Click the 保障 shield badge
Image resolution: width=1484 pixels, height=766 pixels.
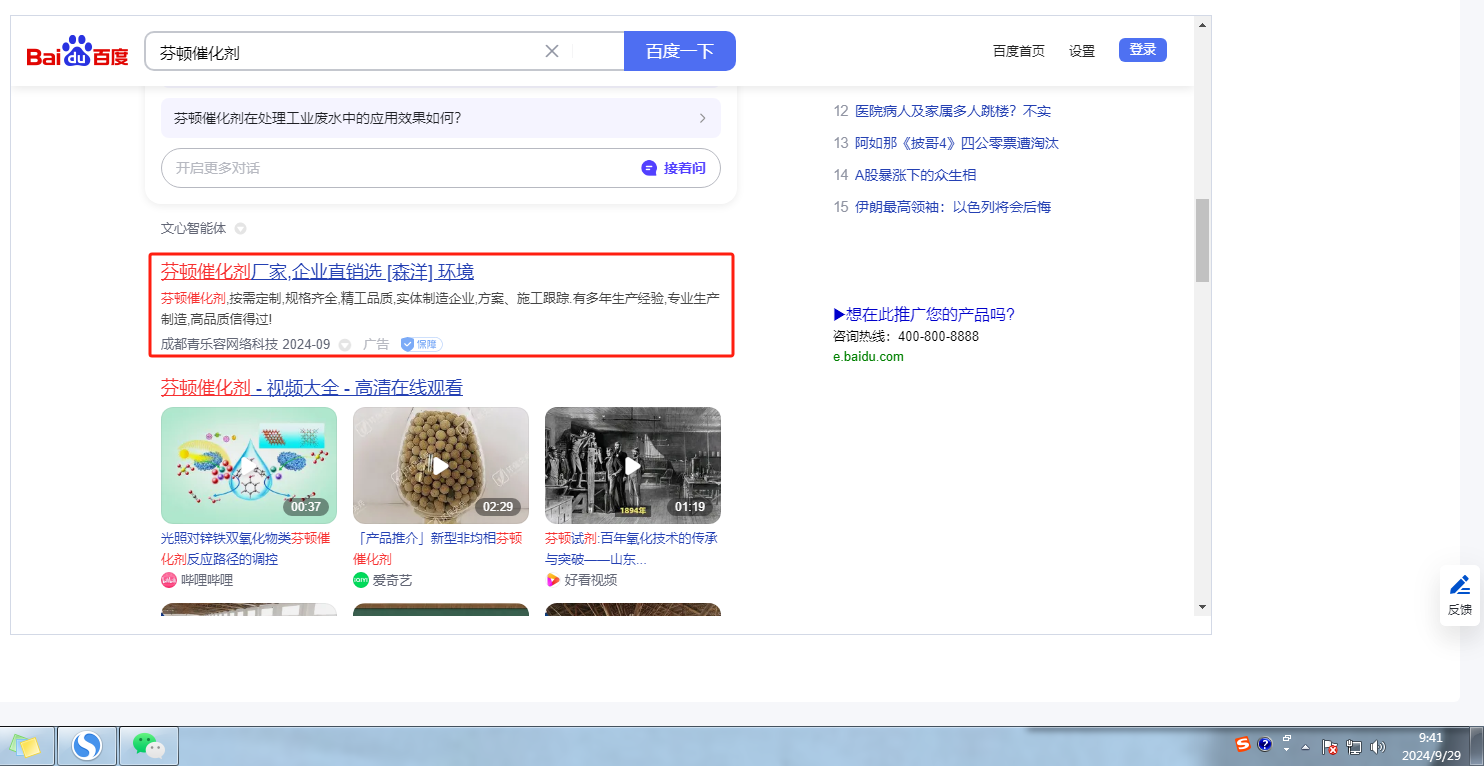click(421, 344)
